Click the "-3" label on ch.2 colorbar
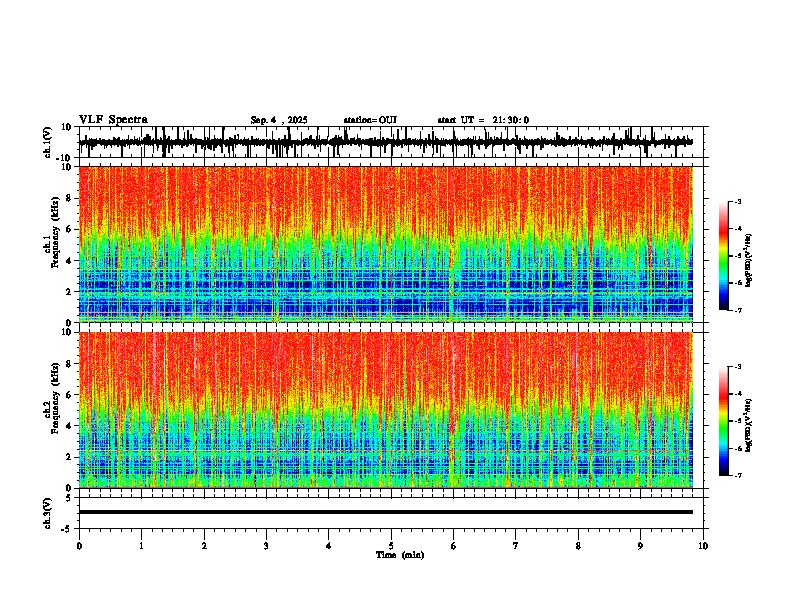The width and height of the screenshot is (792, 612). (x=737, y=367)
